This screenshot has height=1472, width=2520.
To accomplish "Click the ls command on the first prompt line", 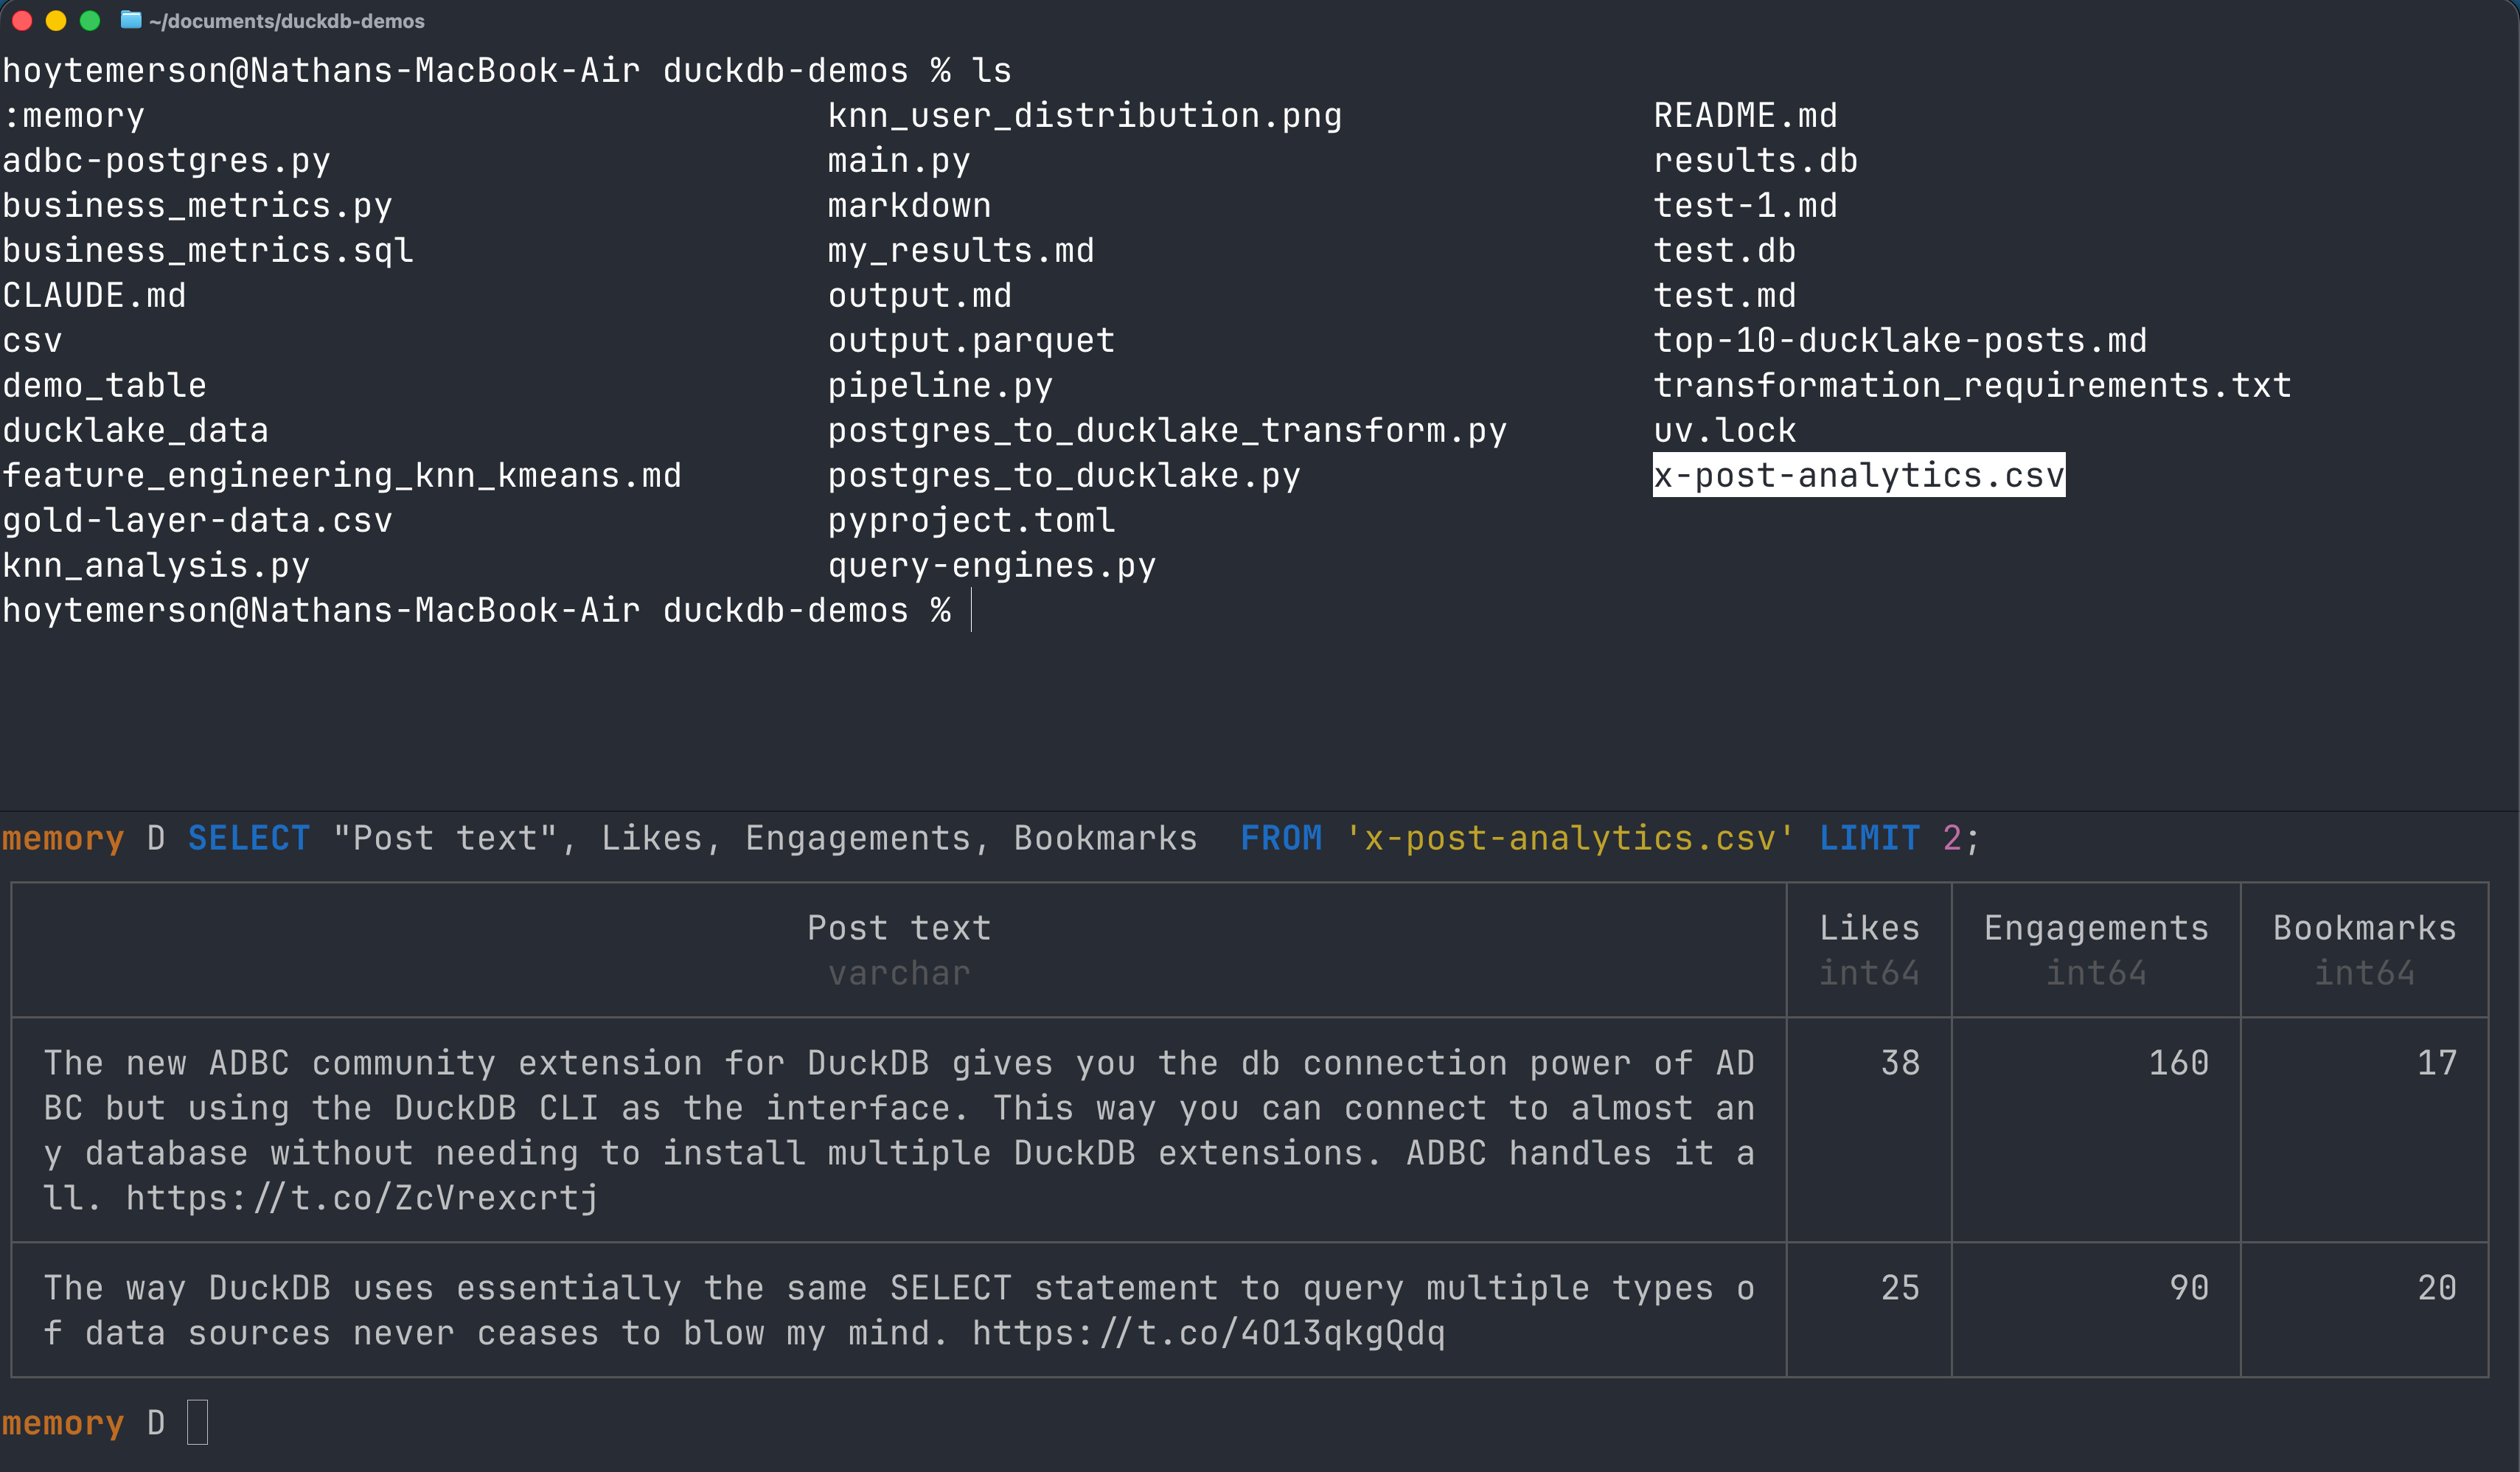I will (x=991, y=70).
